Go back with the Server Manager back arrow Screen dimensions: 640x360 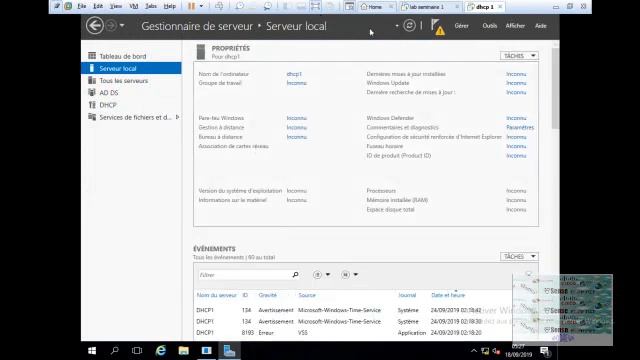pyautogui.click(x=95, y=26)
